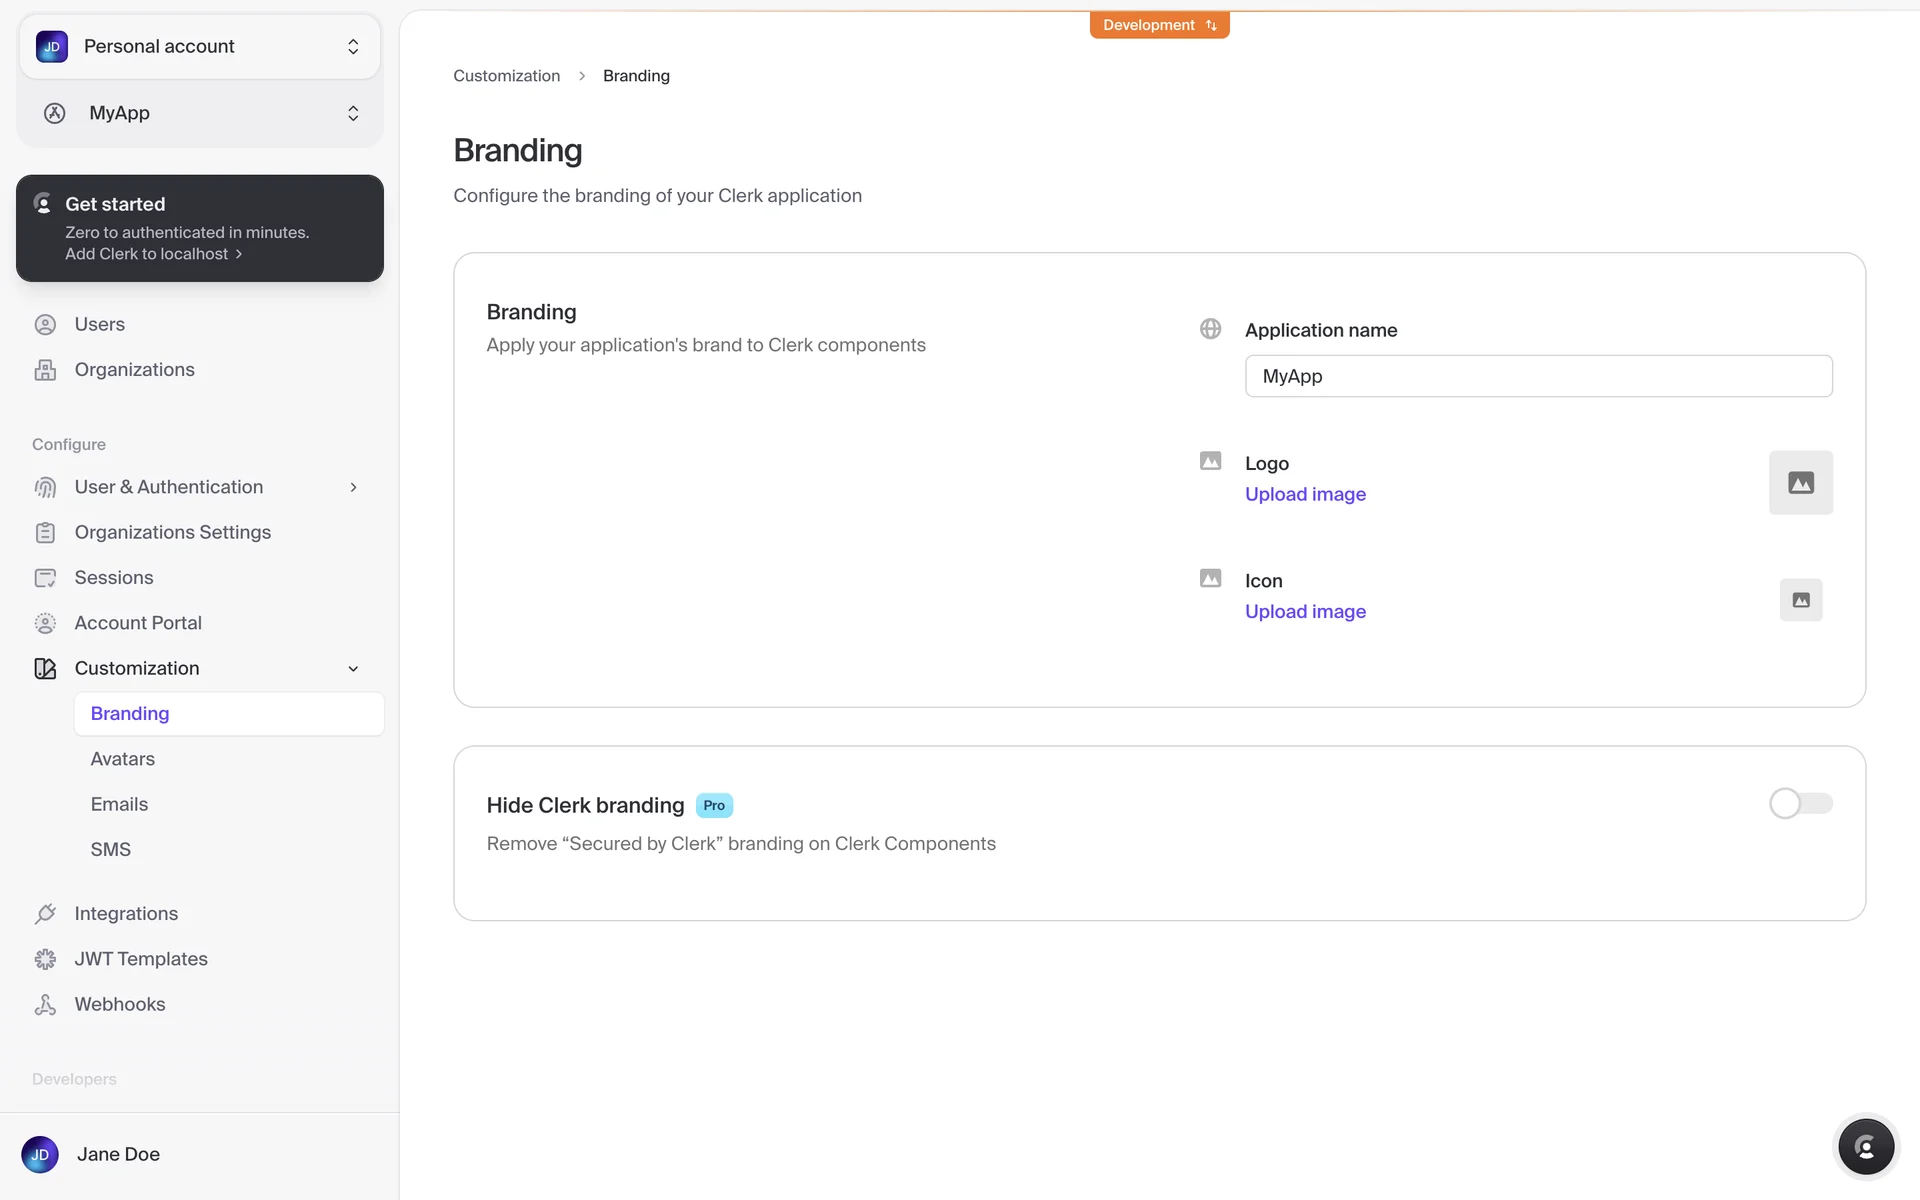The image size is (1920, 1200).
Task: Click the Development environment badge
Action: 1159,25
